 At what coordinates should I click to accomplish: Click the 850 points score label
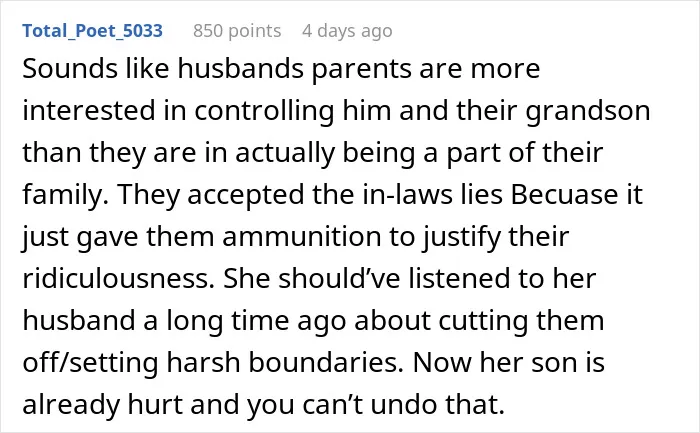tap(237, 31)
